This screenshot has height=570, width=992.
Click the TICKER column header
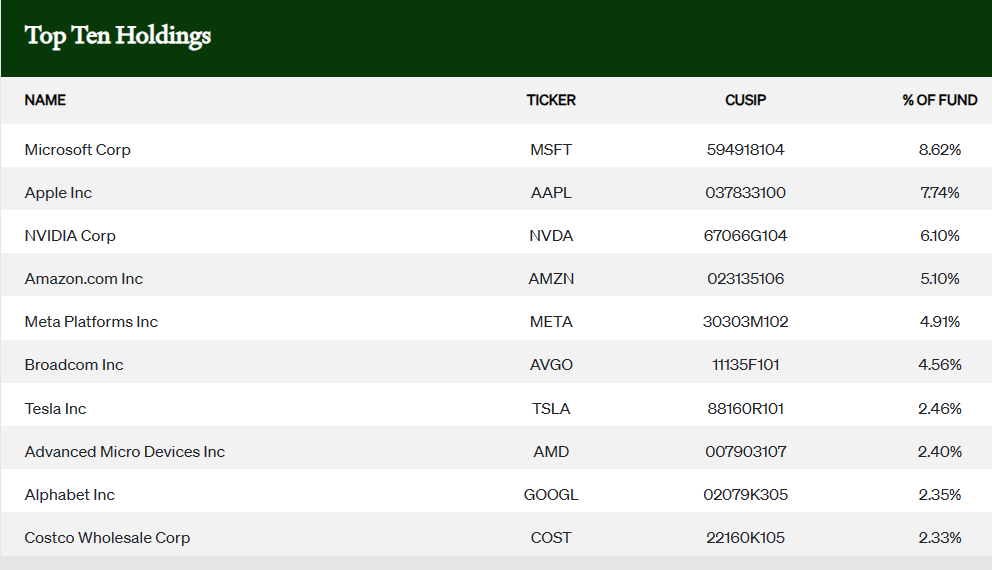point(551,100)
